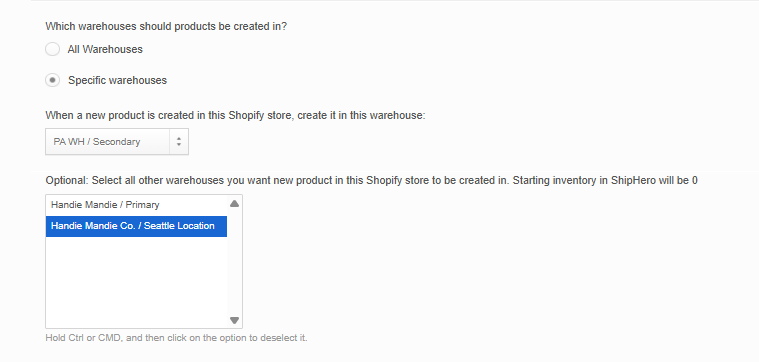Select Handie Mandie Co. / Seattle Location

click(136, 226)
